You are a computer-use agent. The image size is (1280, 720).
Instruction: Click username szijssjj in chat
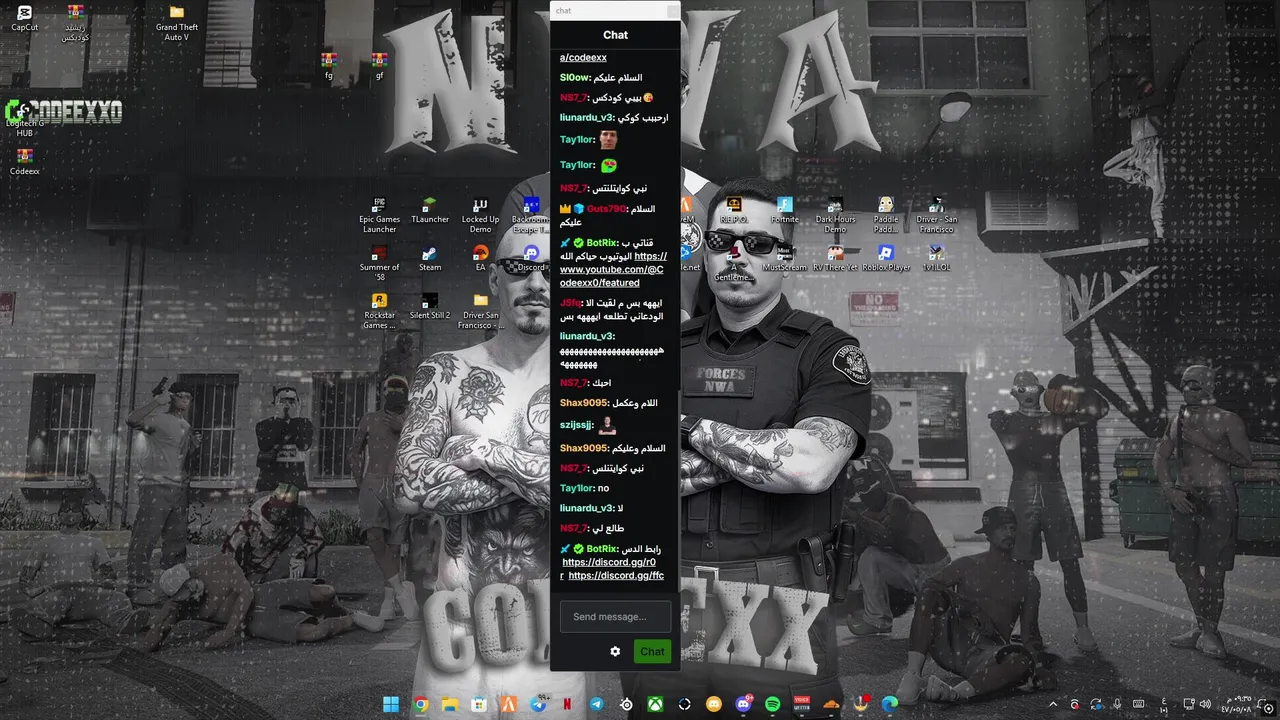coord(576,425)
